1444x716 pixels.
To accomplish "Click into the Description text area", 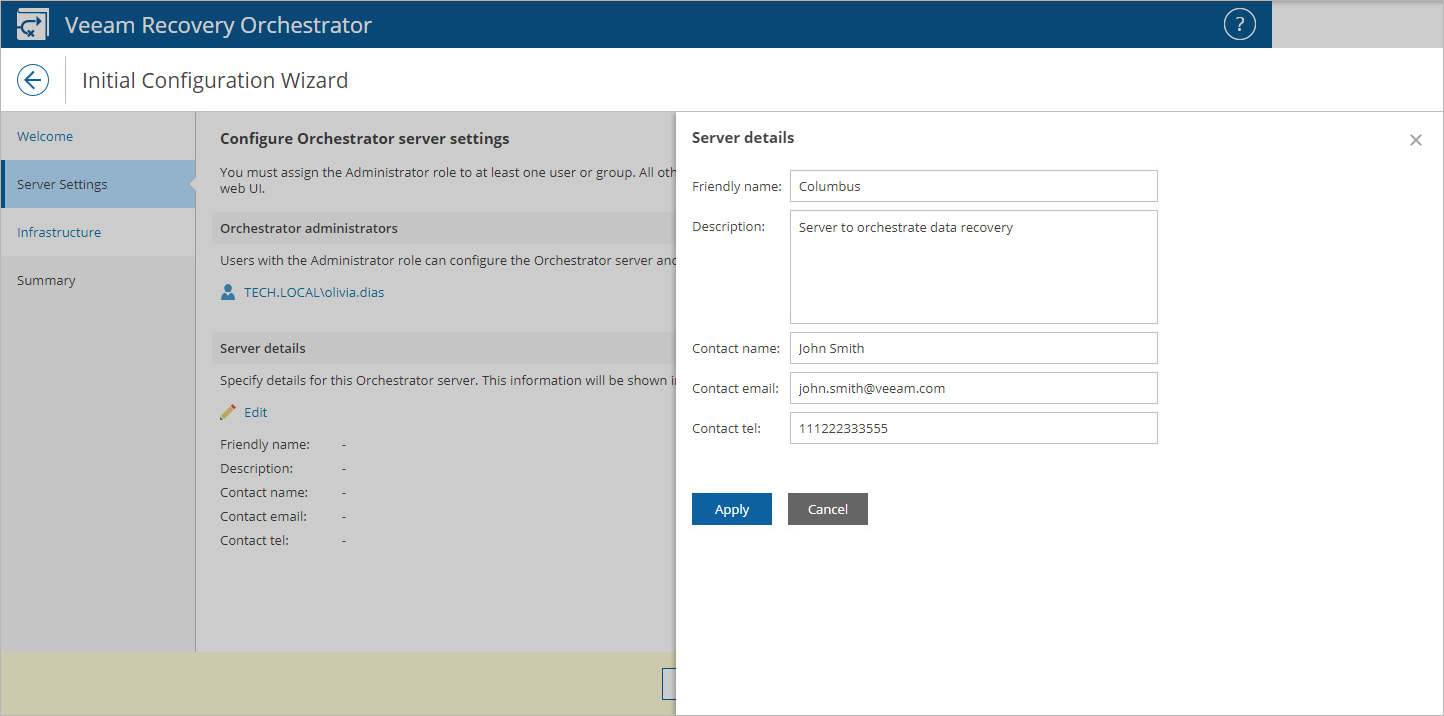I will coord(973,266).
